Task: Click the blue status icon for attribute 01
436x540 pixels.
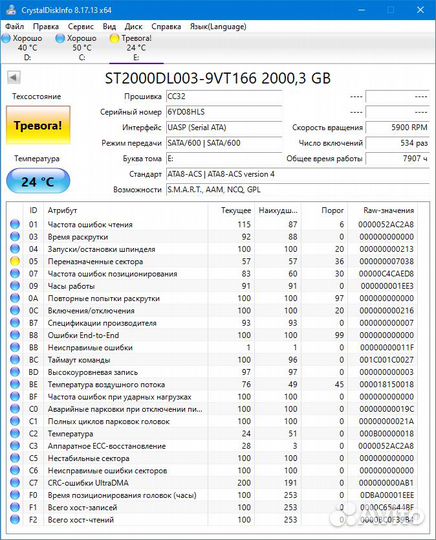Action: [15, 224]
